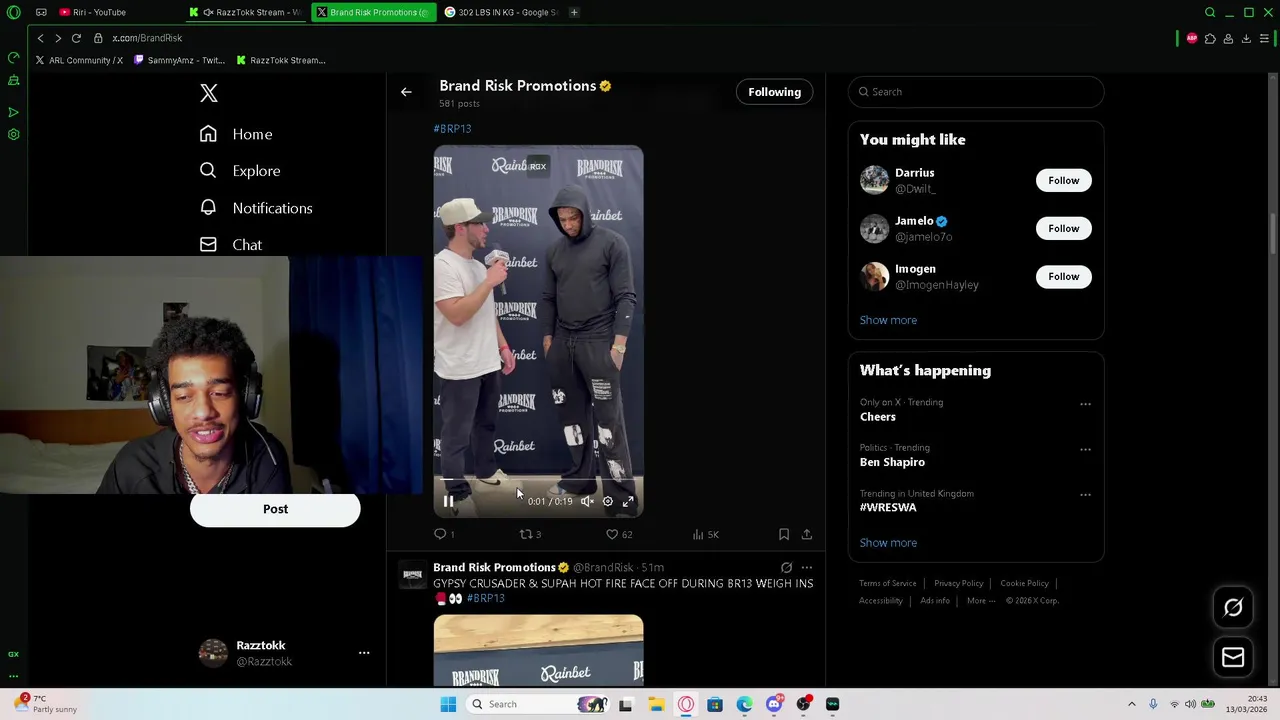Open Windows Start menu
Image resolution: width=1280 pixels, height=720 pixels.
coord(448,704)
